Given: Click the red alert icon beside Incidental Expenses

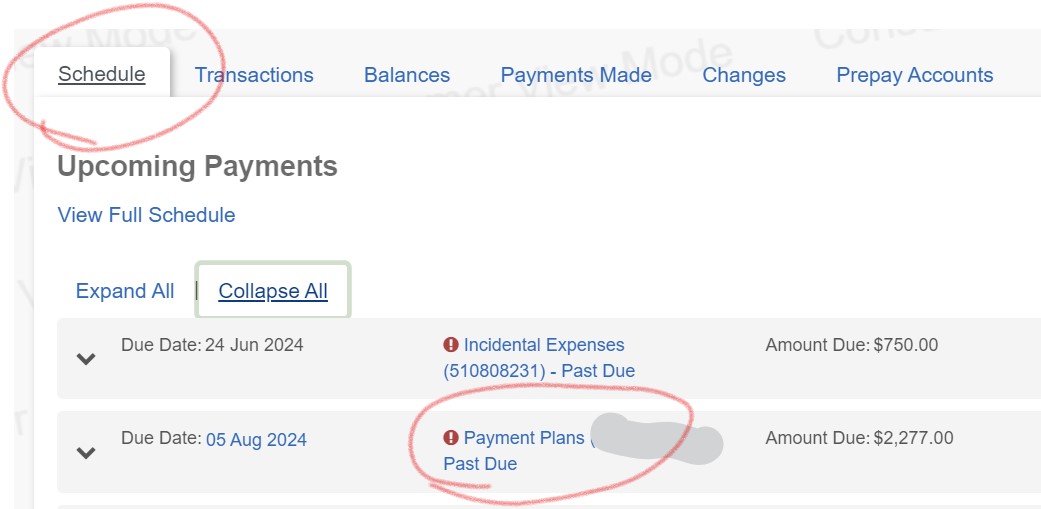Looking at the screenshot, I should tap(451, 345).
